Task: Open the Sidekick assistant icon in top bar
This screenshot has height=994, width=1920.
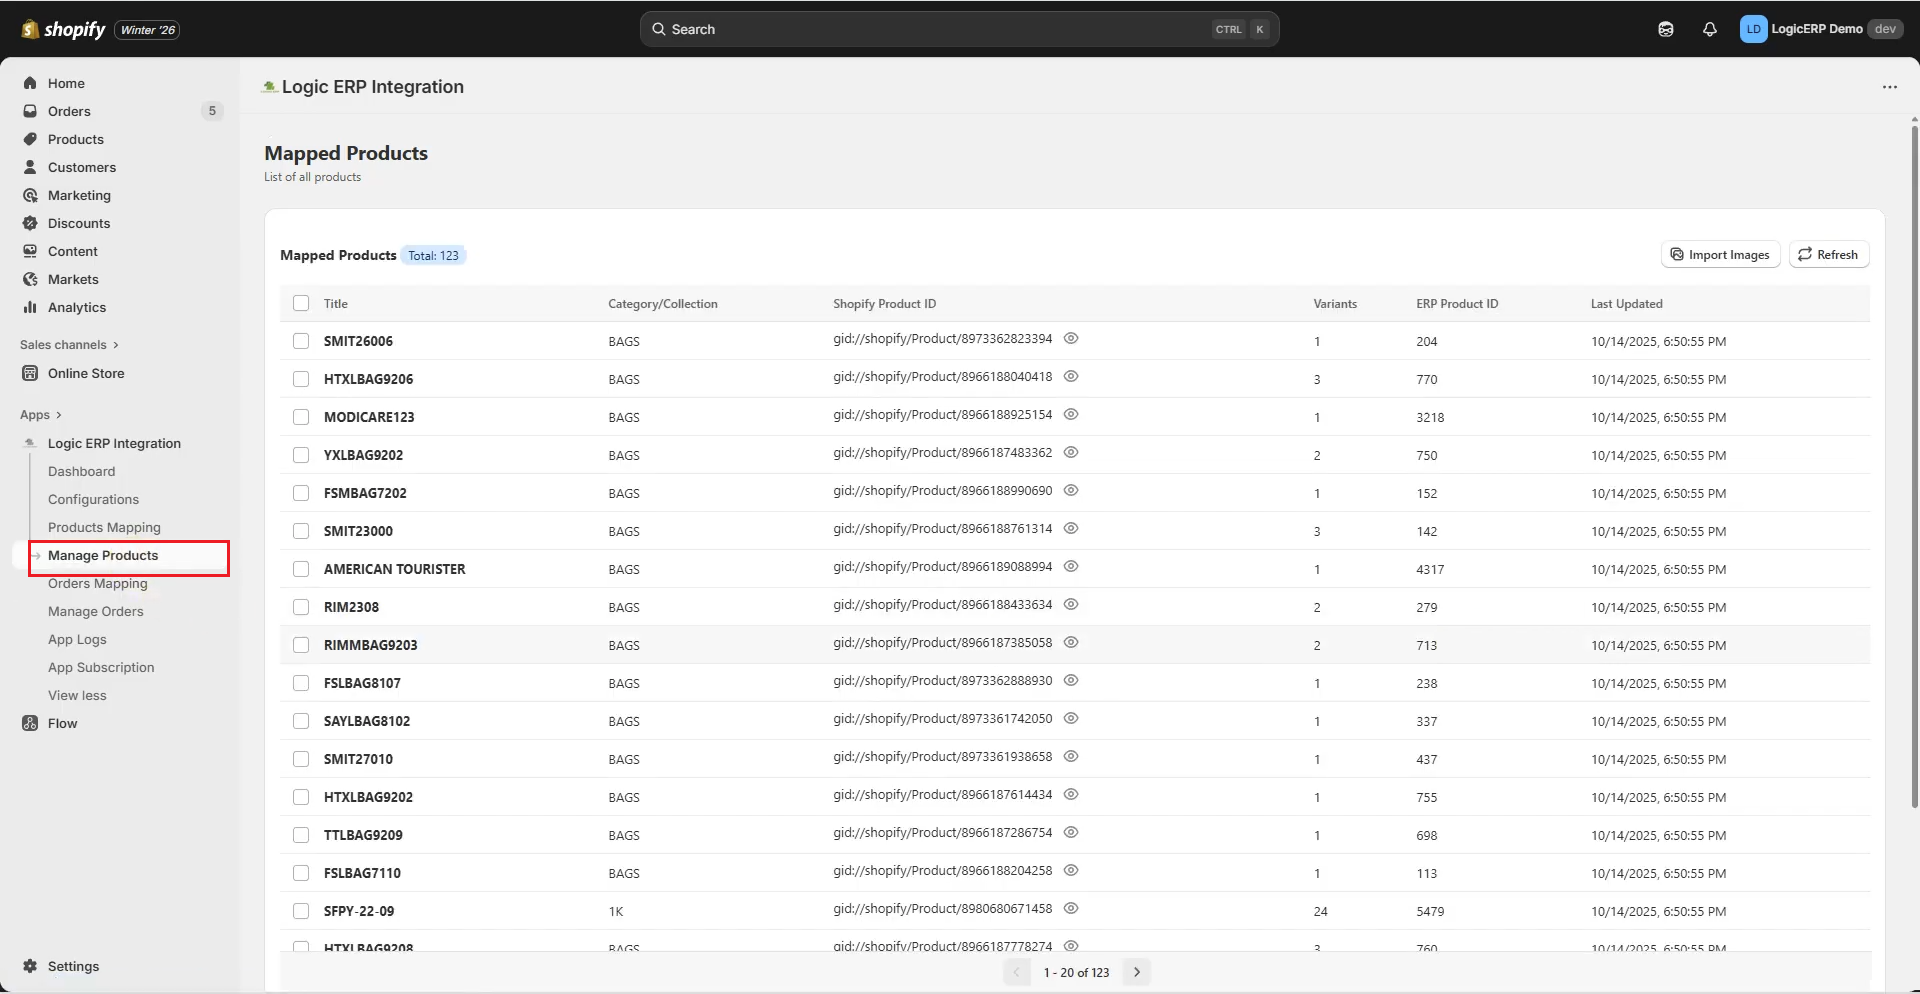Action: point(1665,29)
